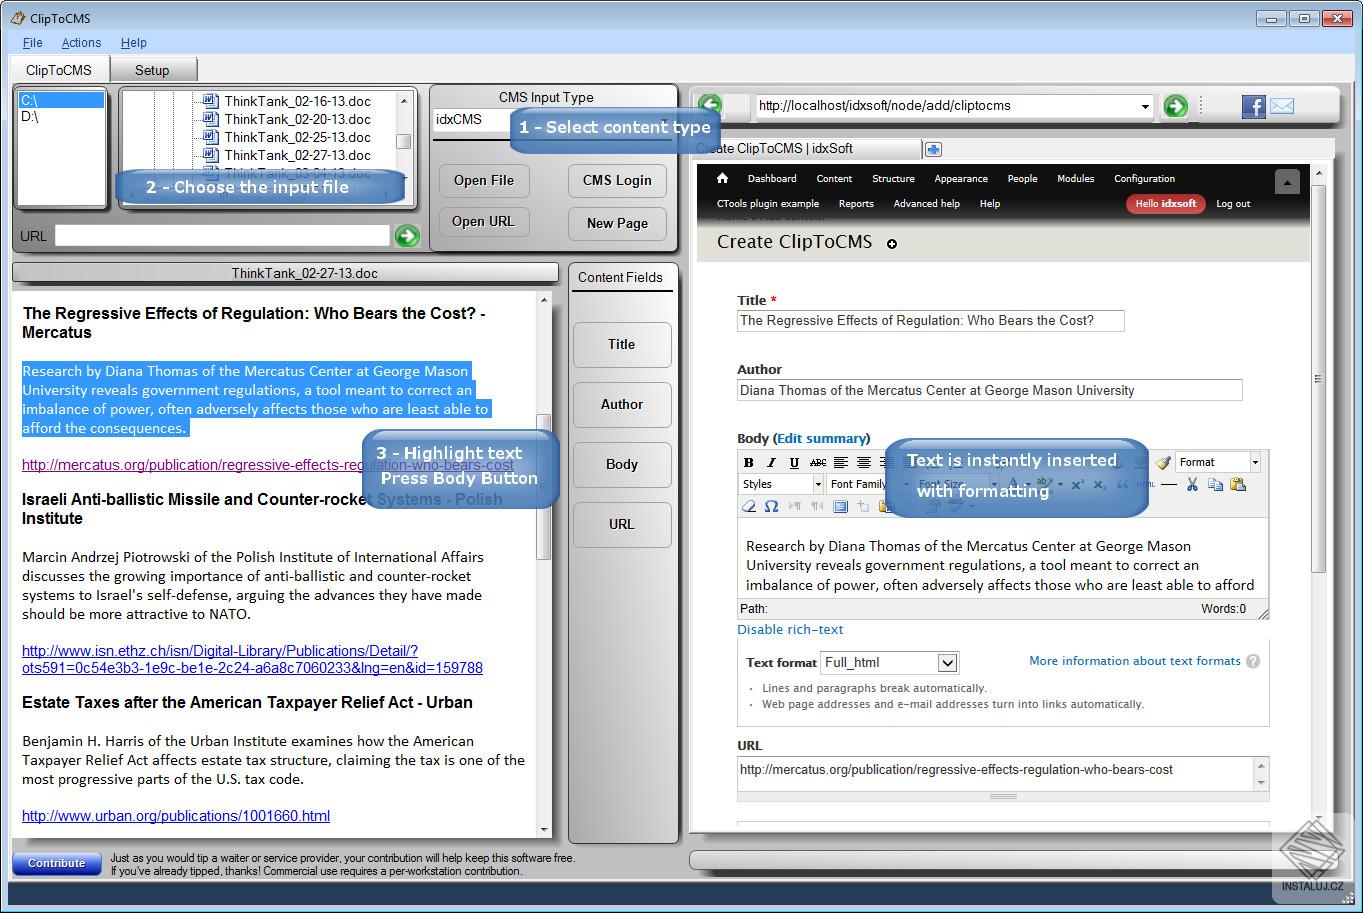Image resolution: width=1363 pixels, height=913 pixels.
Task: Click Word icon of ThinkTank_02-16-13.doc
Action: coord(210,101)
